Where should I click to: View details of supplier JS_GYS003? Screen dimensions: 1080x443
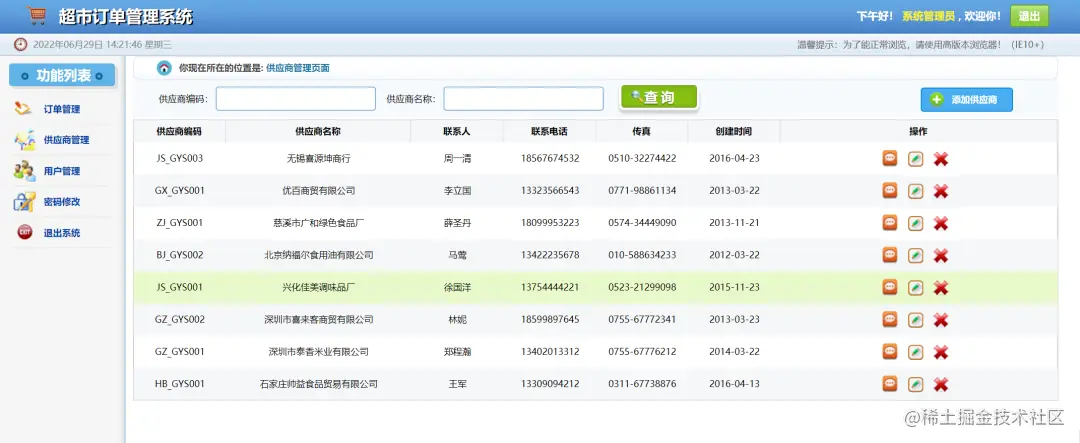(x=890, y=158)
